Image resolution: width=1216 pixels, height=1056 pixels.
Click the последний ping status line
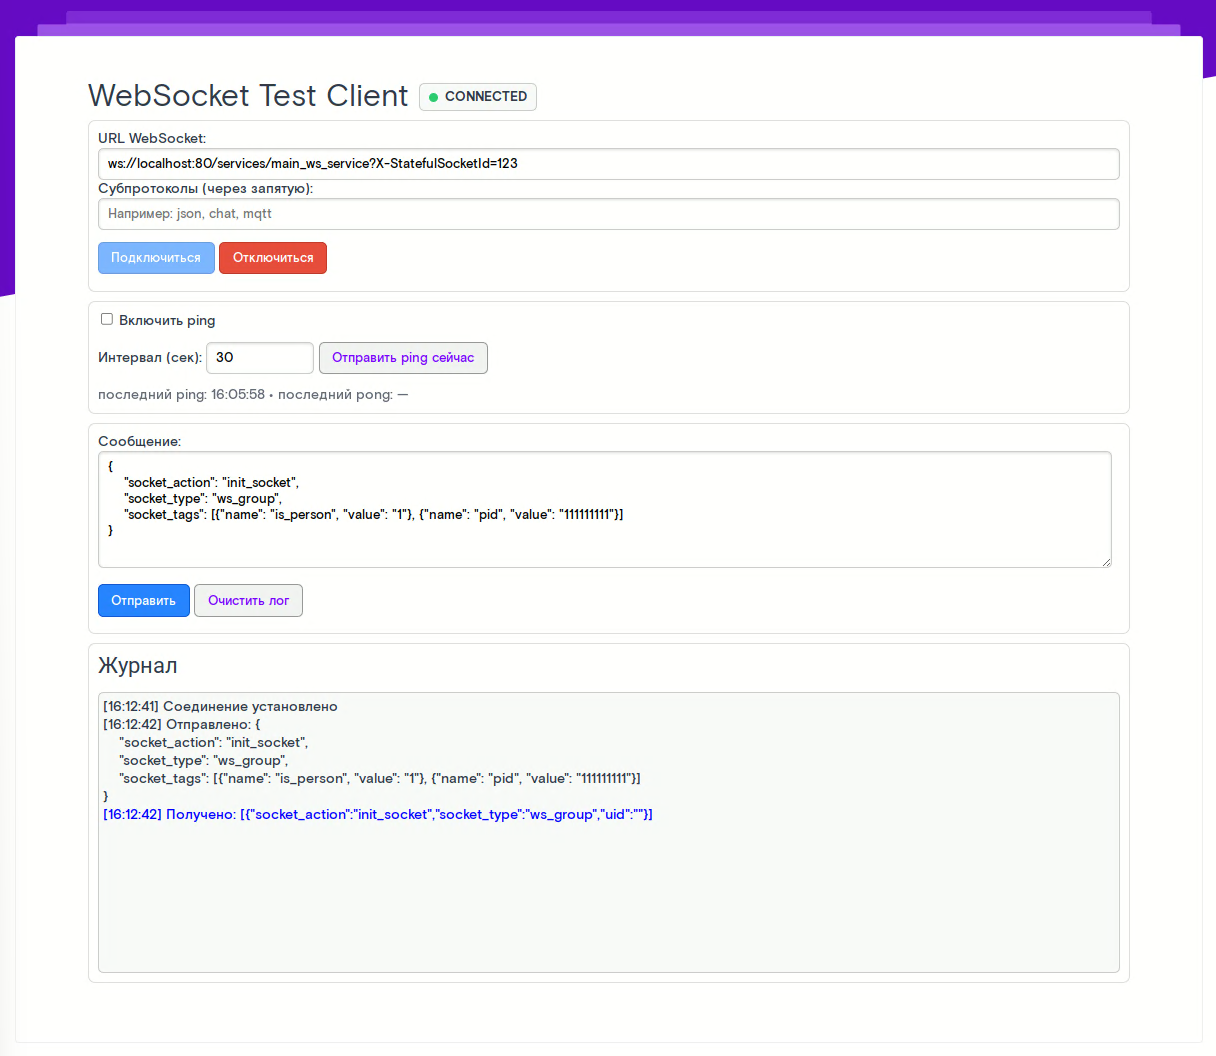(x=253, y=395)
